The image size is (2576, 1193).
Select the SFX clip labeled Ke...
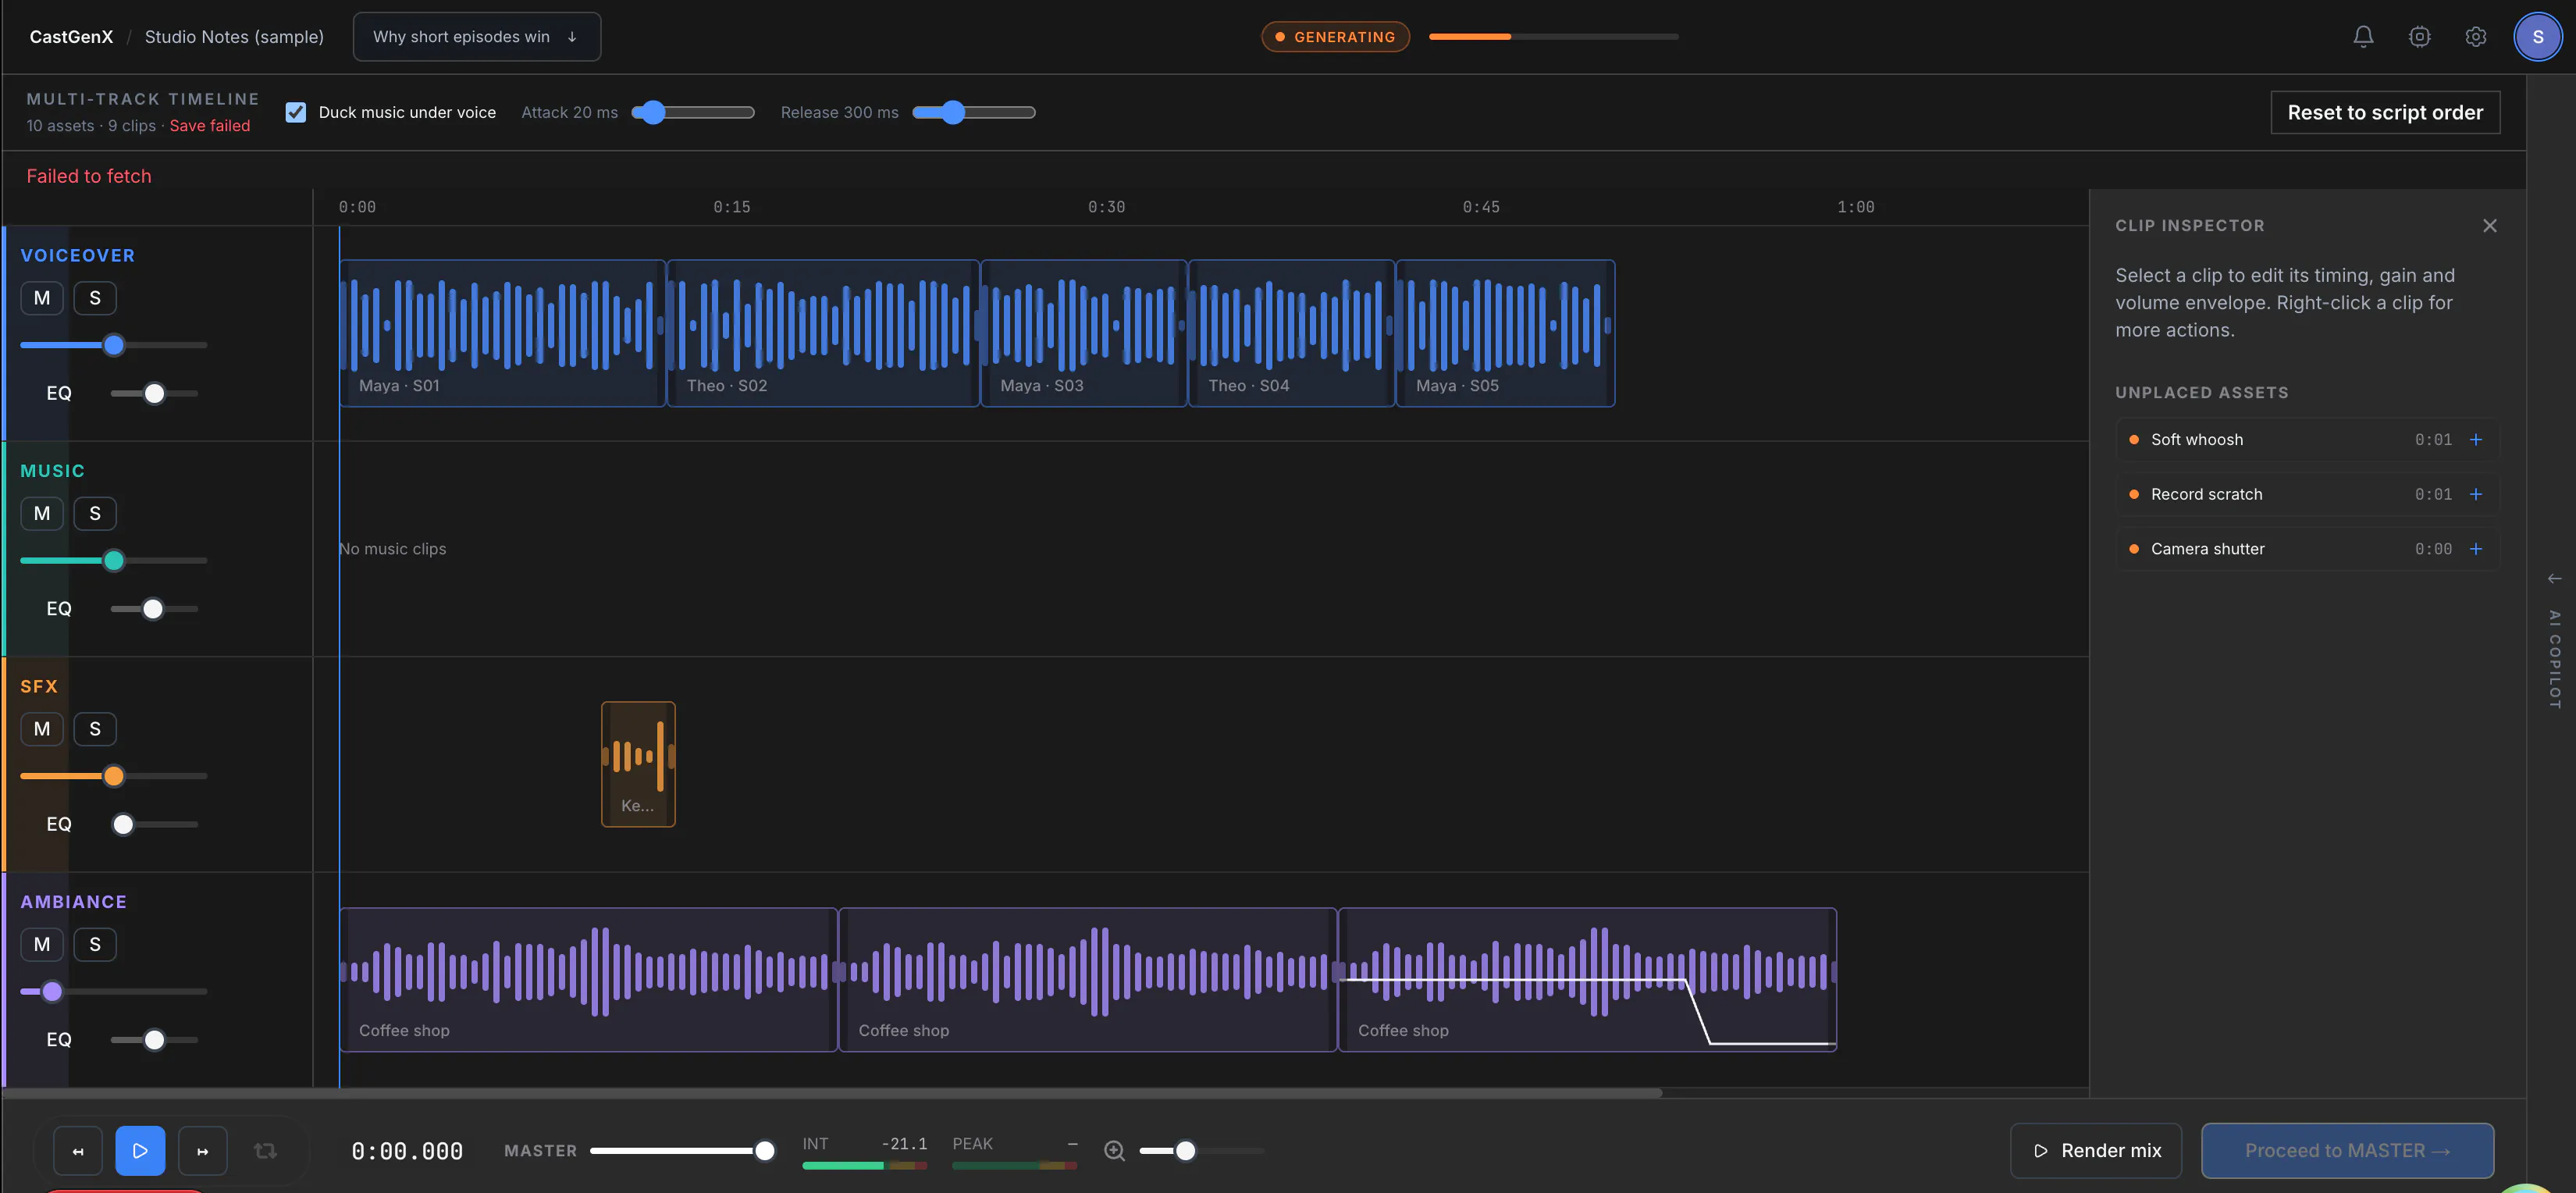coord(638,765)
